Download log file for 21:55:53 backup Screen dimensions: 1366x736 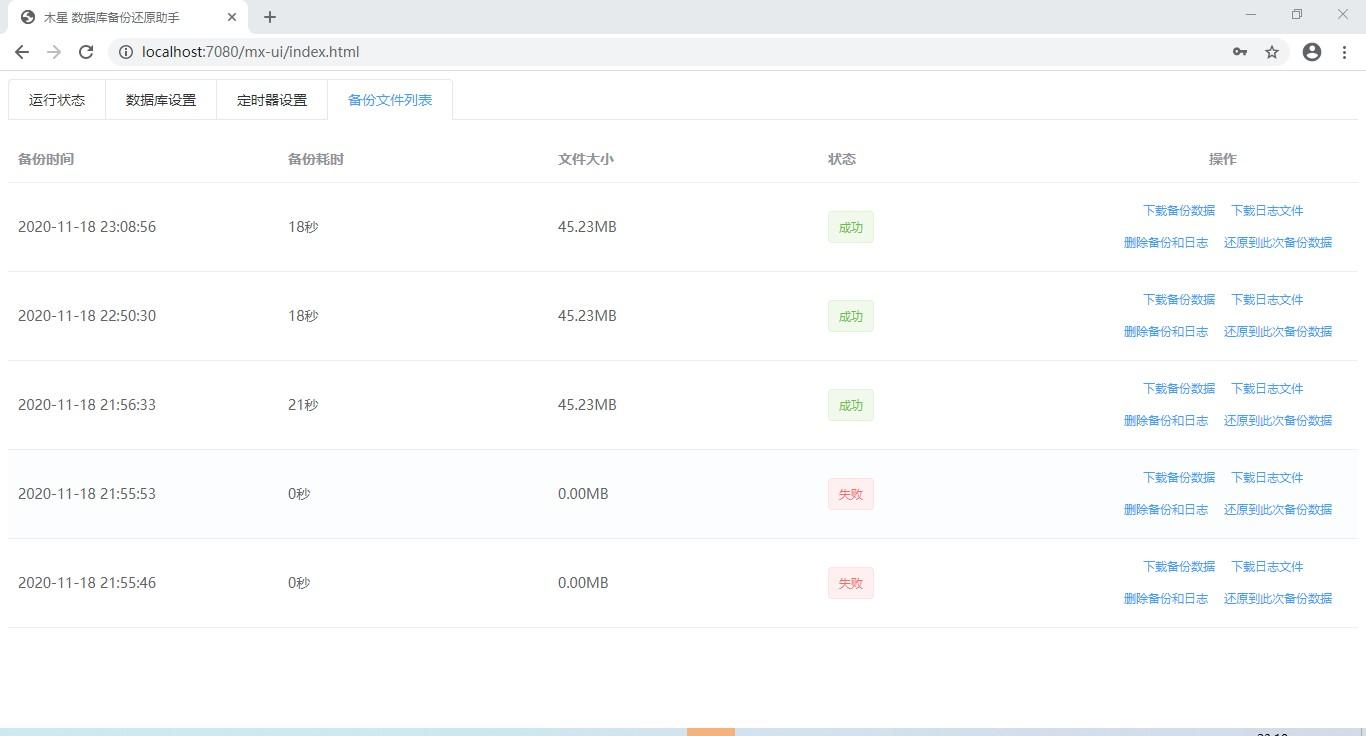(1267, 478)
